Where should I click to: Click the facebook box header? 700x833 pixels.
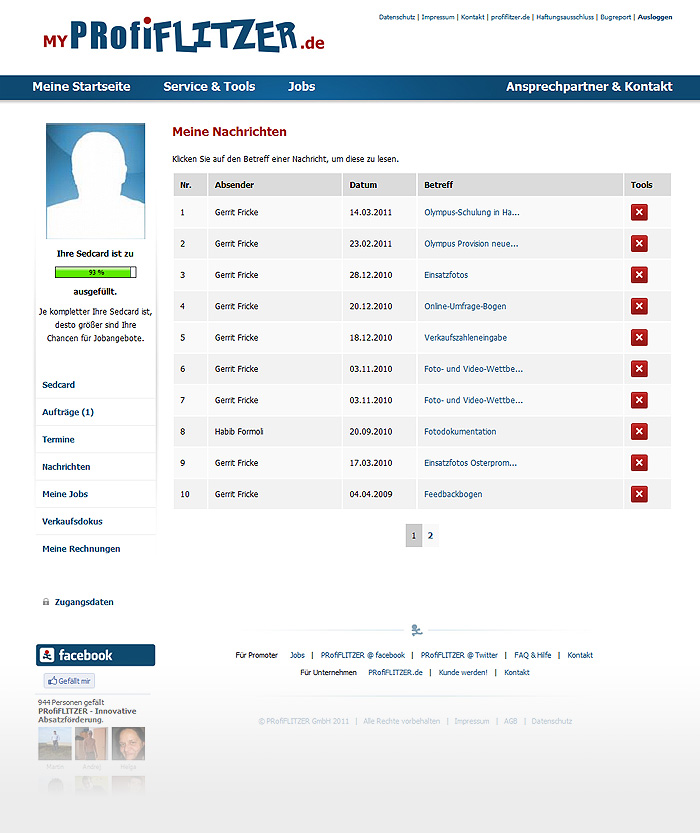[96, 655]
